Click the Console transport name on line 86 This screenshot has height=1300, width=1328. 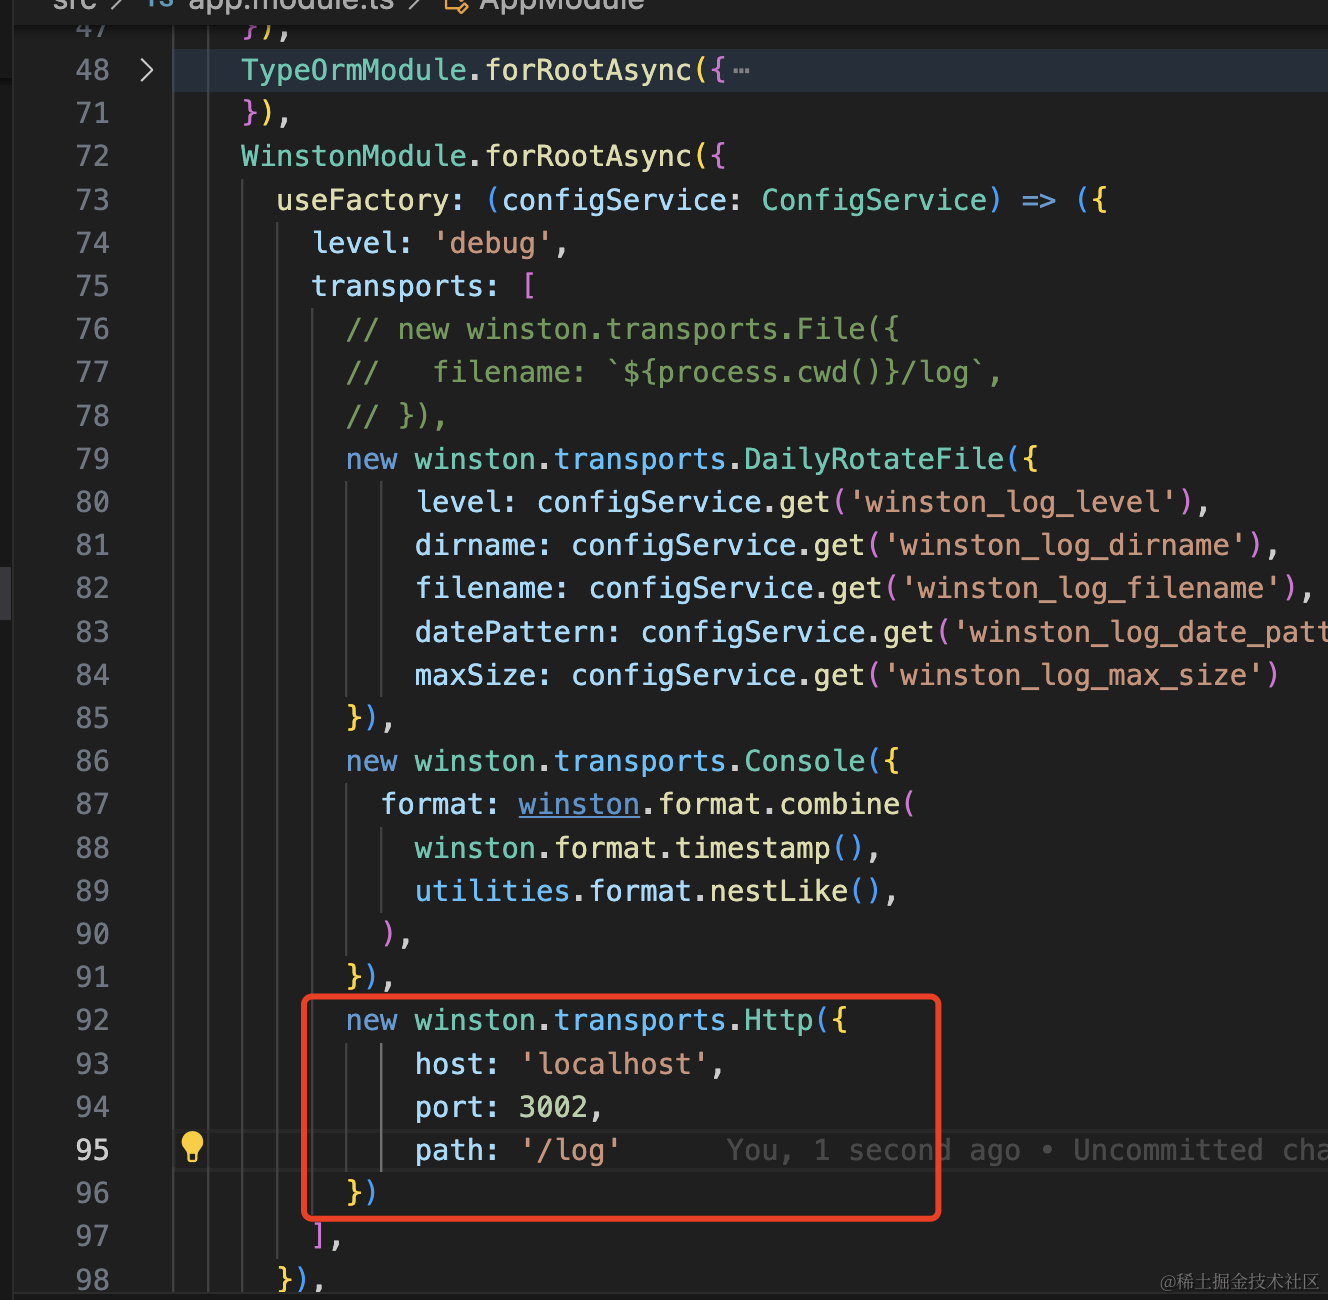pyautogui.click(x=804, y=761)
